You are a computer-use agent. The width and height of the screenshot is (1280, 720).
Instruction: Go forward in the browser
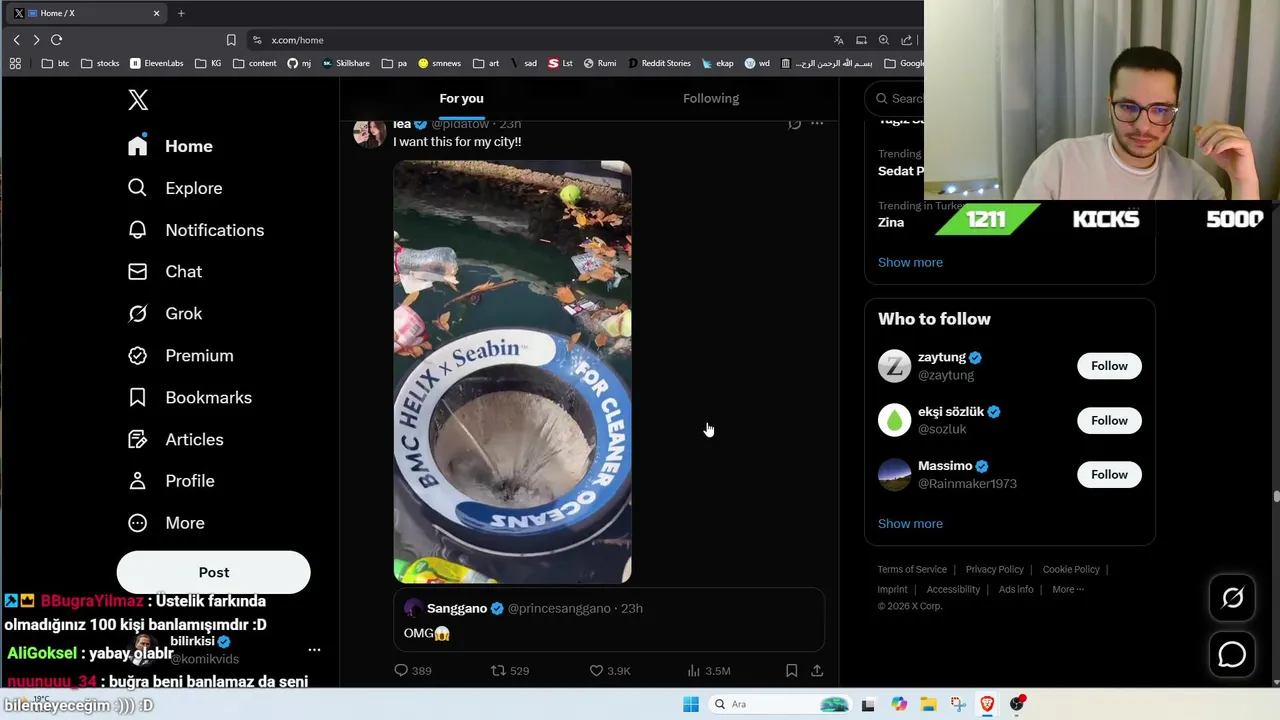(x=36, y=40)
